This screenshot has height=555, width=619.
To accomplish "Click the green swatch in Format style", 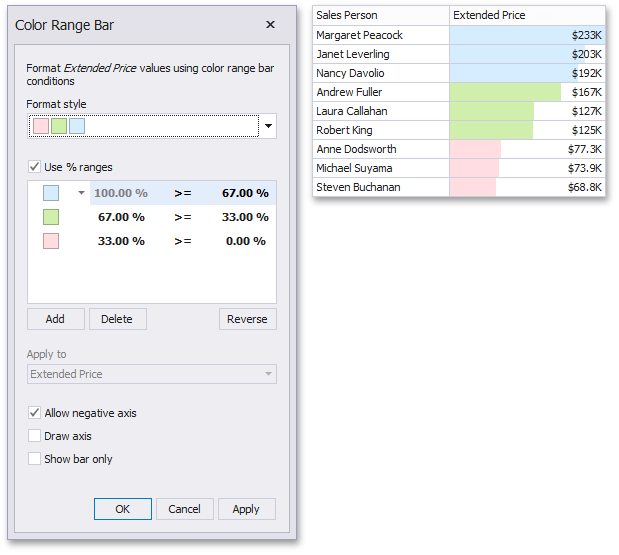I will 59,126.
